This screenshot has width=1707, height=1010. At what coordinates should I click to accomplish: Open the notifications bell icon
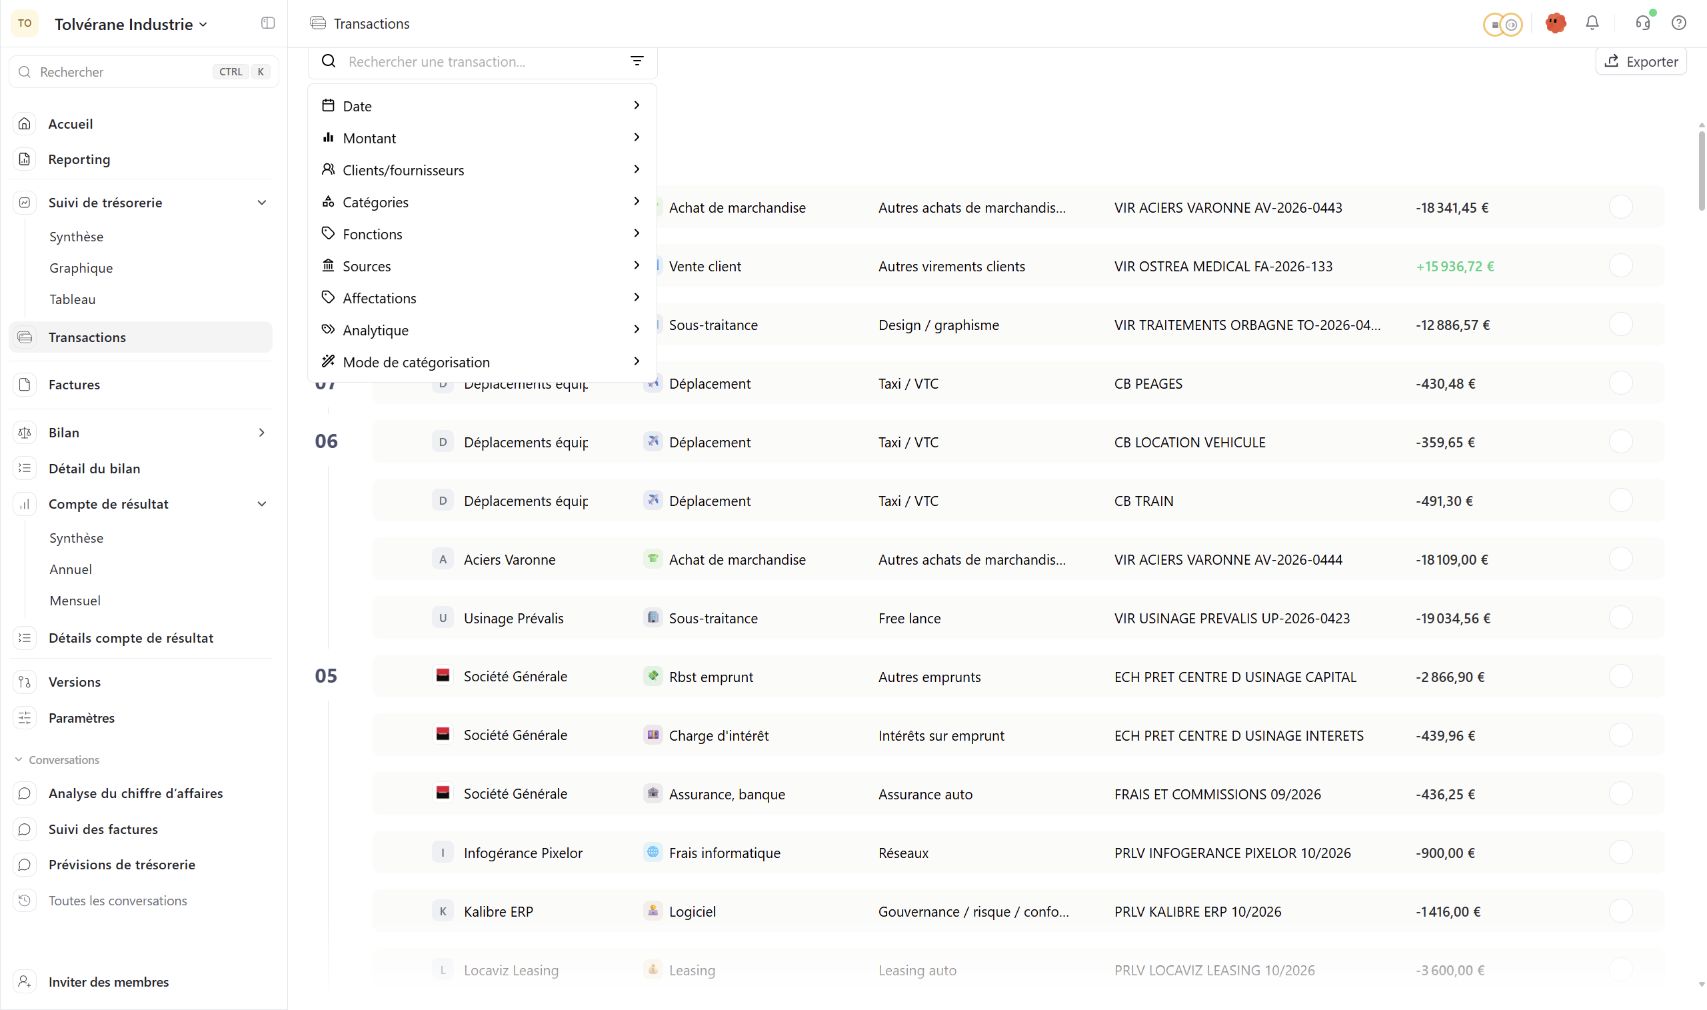pyautogui.click(x=1592, y=23)
